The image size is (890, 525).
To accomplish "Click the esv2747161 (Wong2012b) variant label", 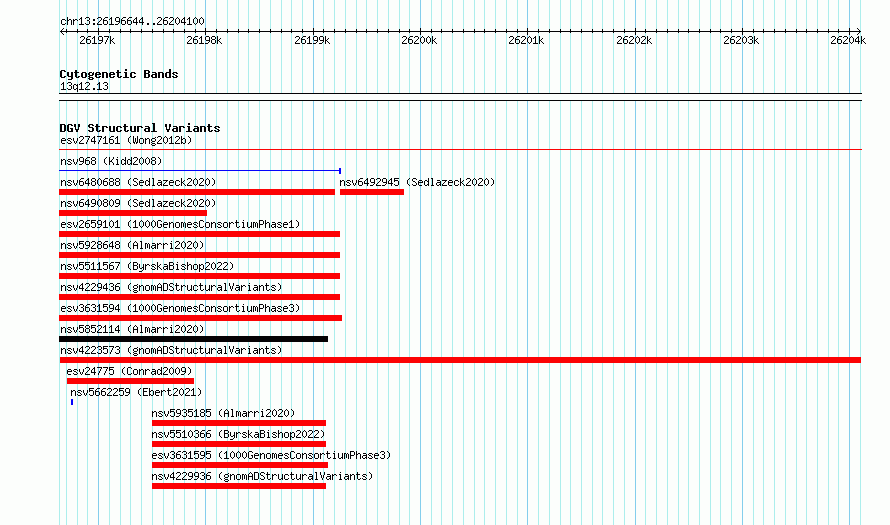I will coord(126,140).
